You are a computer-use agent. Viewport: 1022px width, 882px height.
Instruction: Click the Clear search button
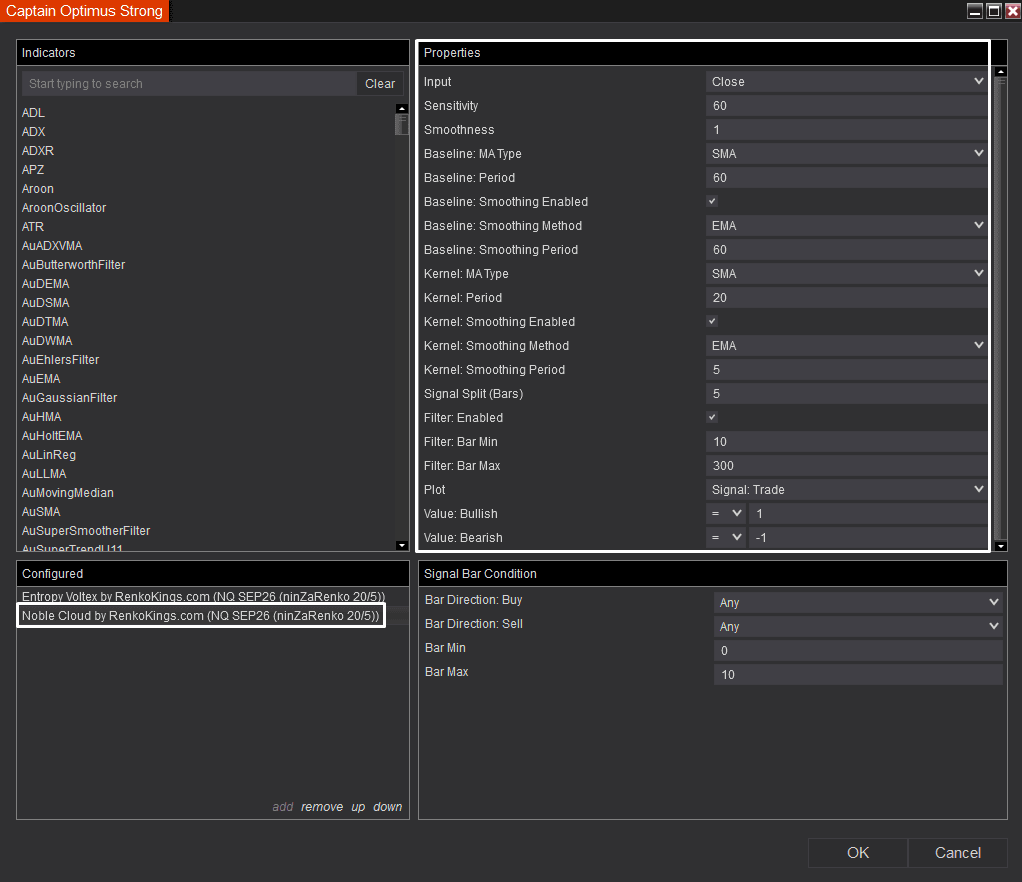pos(380,83)
